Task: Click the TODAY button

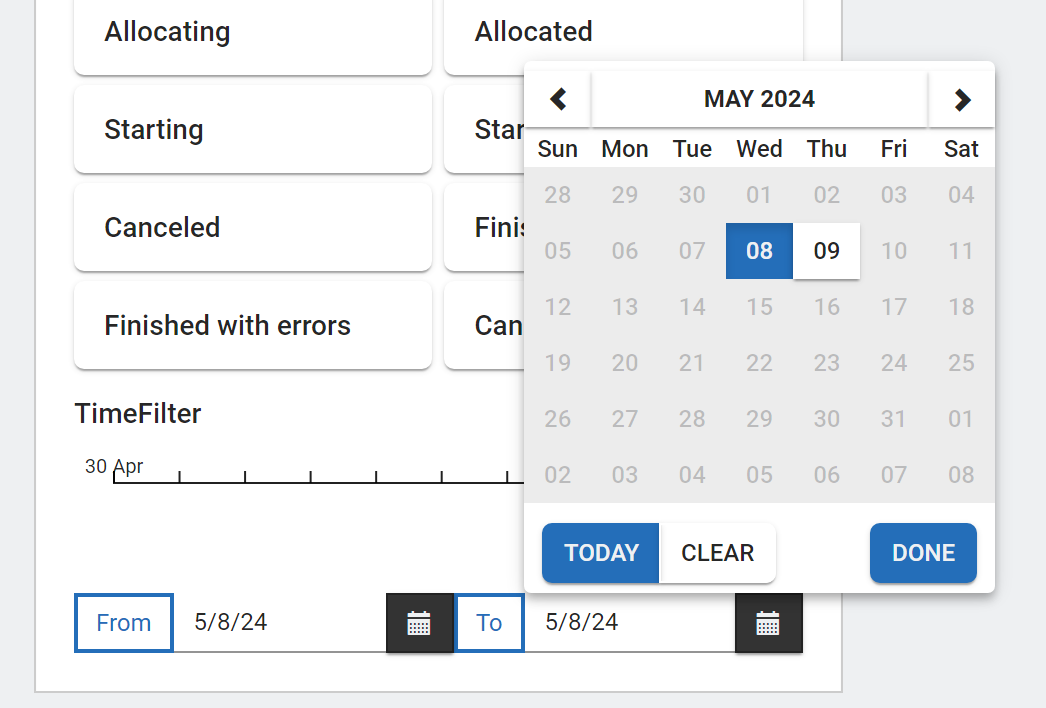Action: 601,553
